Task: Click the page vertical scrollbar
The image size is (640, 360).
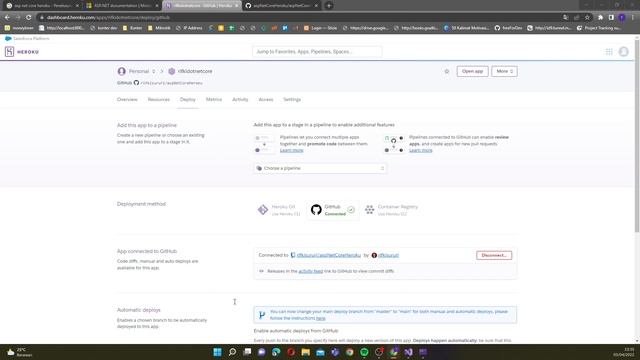Action: (637, 135)
